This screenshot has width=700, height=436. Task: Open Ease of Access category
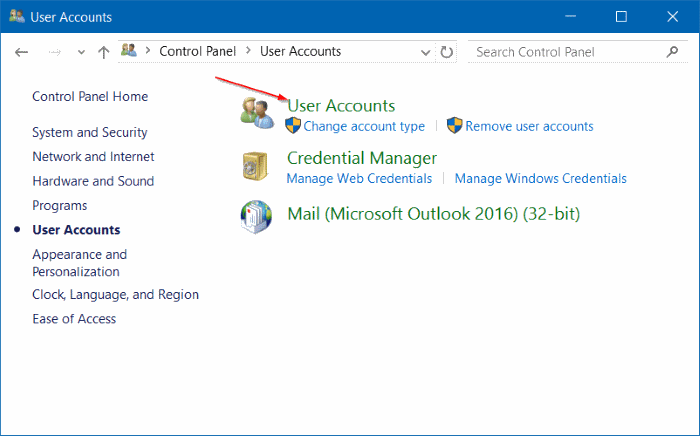pyautogui.click(x=74, y=319)
